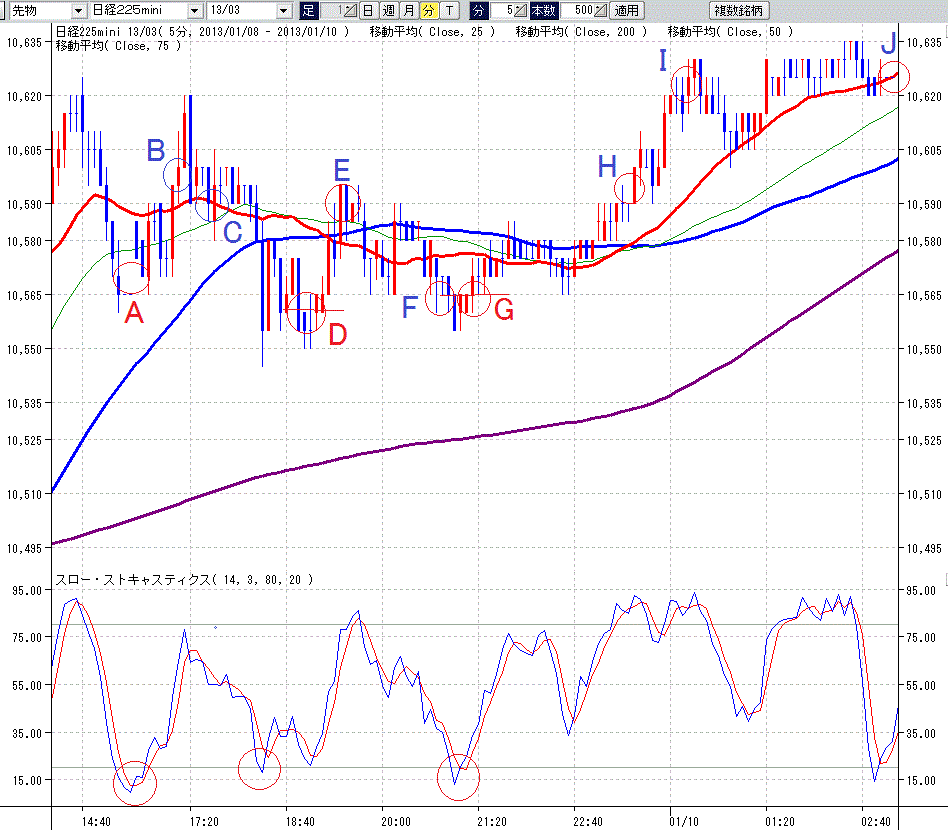Click the 02:40 time axis label
The height and width of the screenshot is (830, 948).
[x=876, y=822]
